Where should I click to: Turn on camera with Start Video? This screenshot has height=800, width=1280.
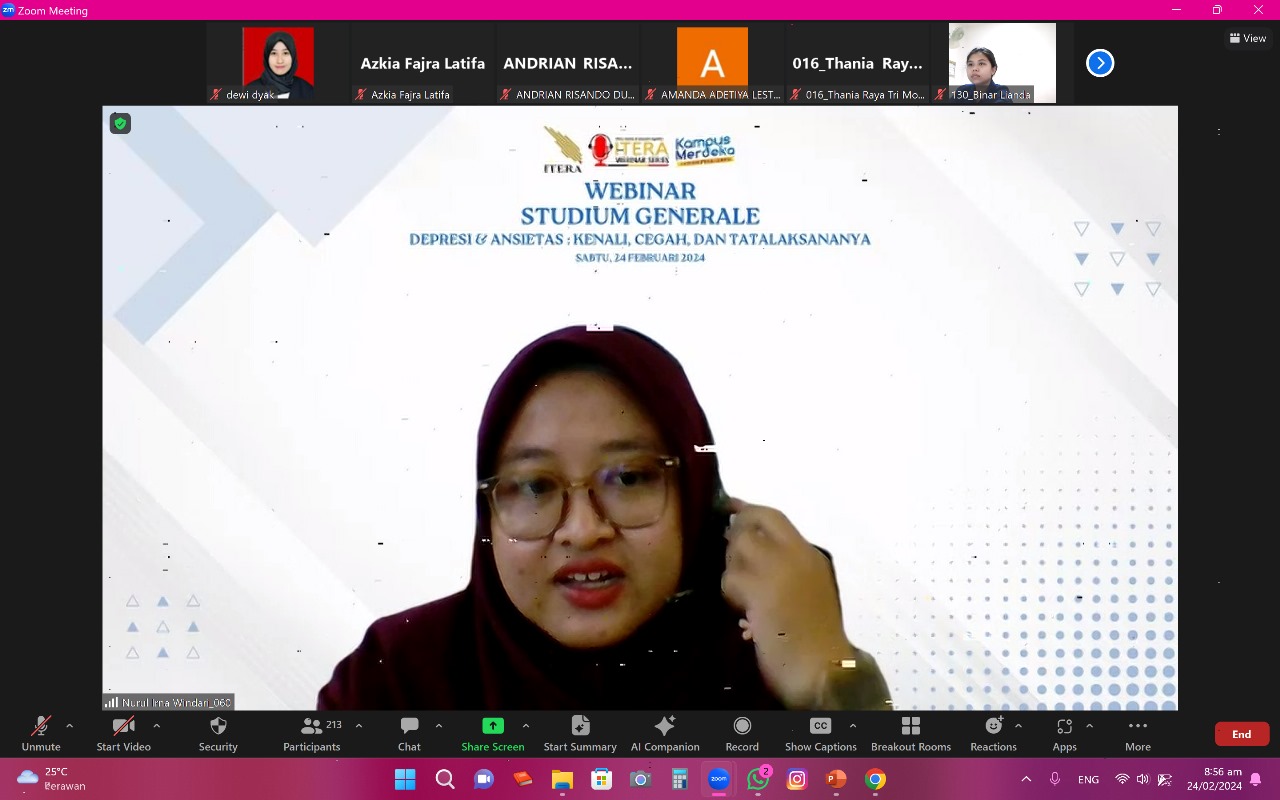(x=123, y=733)
